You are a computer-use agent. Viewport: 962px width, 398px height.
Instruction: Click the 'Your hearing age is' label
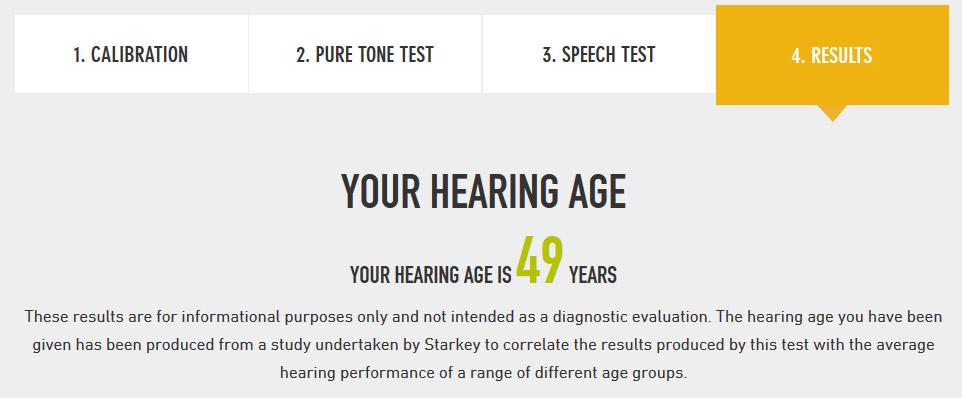[x=431, y=275]
